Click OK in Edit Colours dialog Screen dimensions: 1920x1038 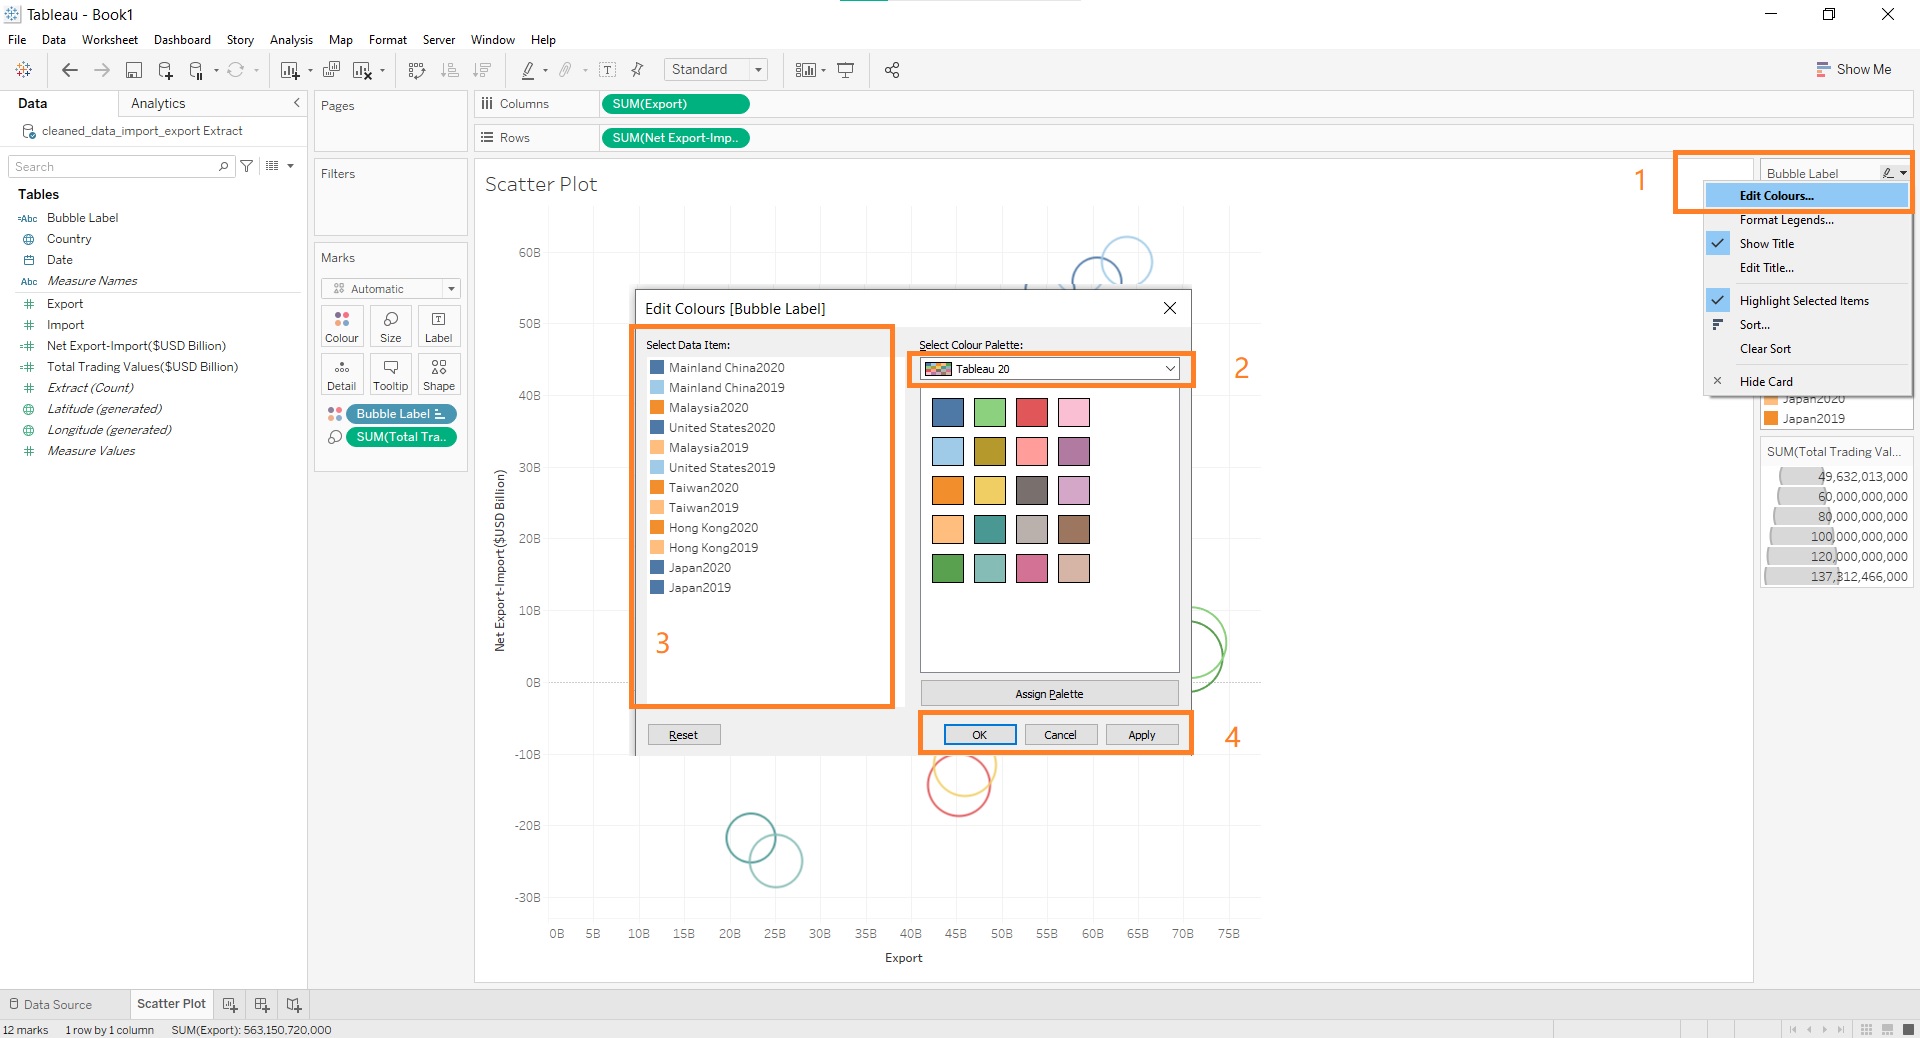click(980, 735)
